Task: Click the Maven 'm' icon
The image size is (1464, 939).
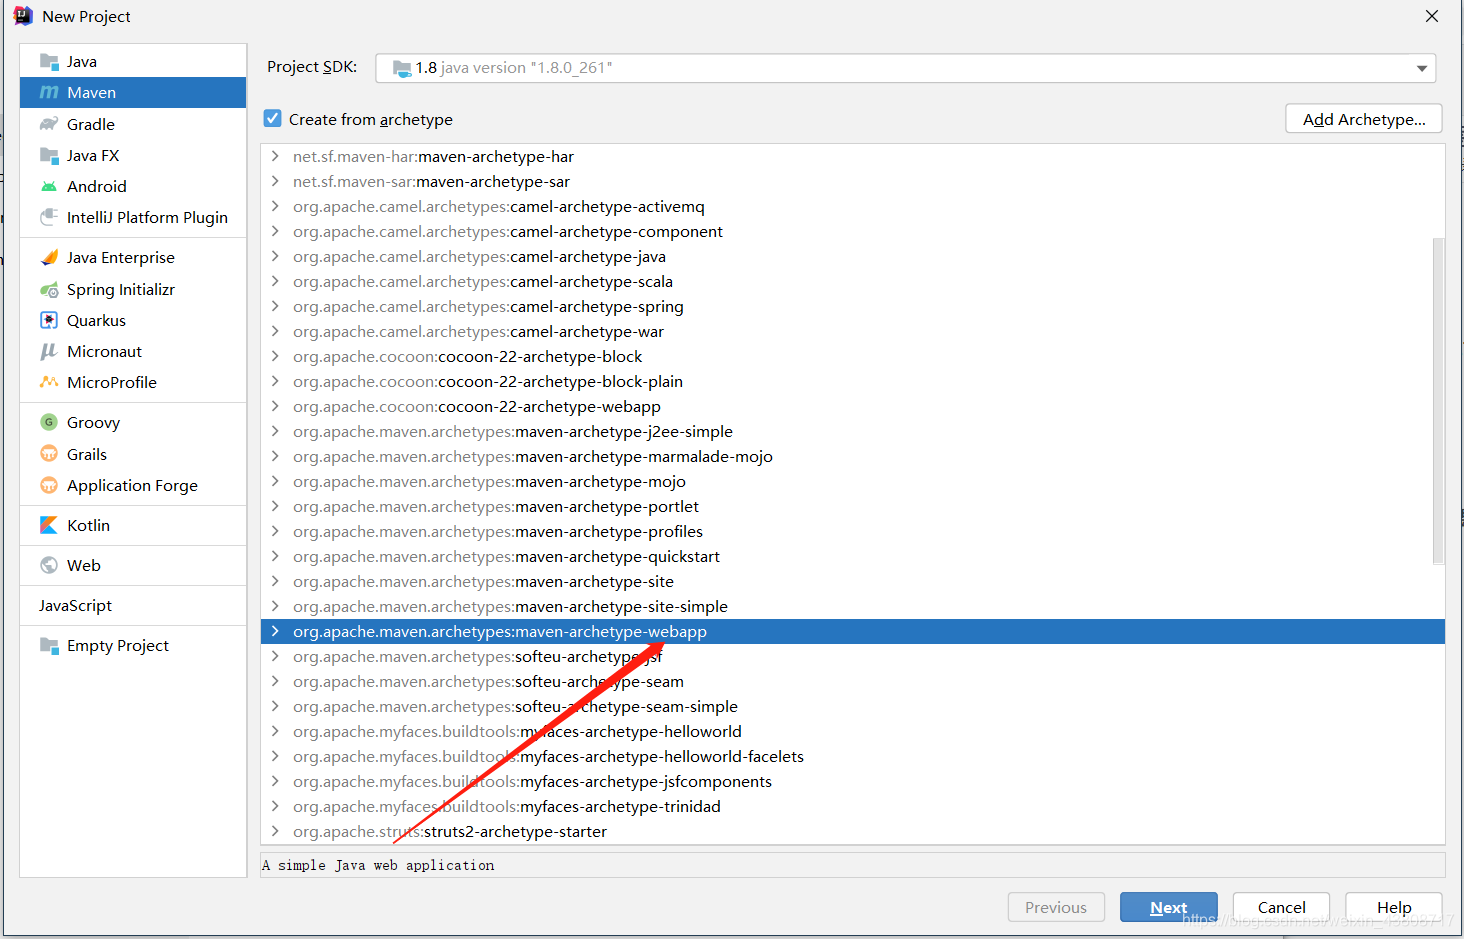Action: (x=49, y=93)
